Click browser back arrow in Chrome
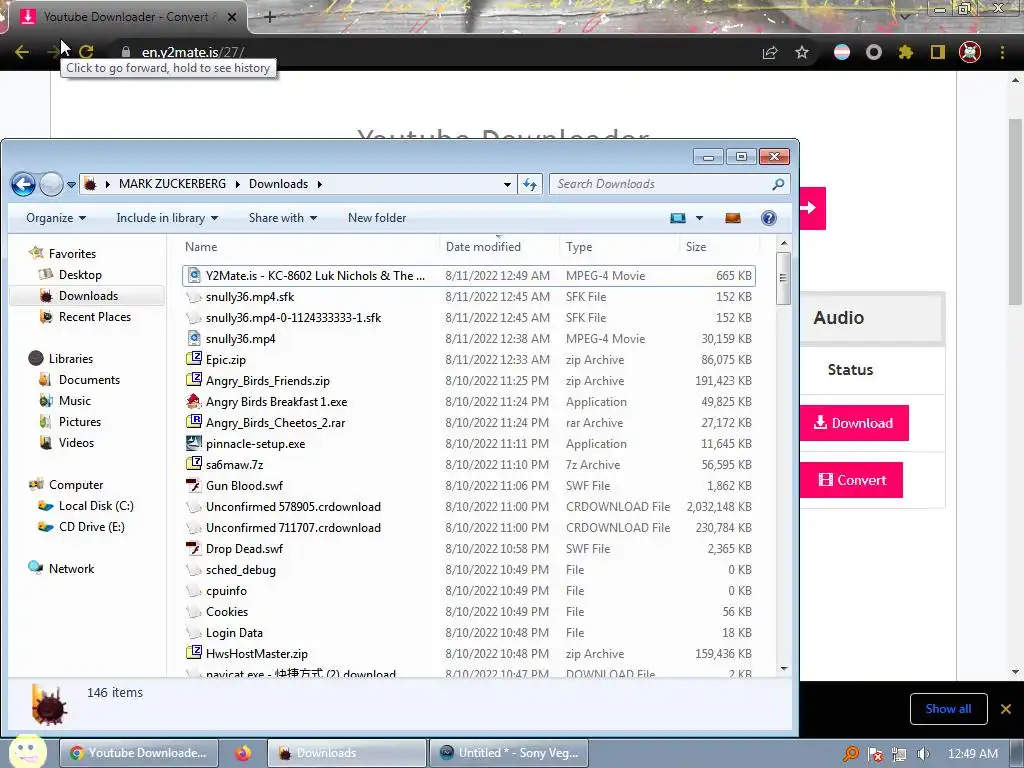Image resolution: width=1024 pixels, height=768 pixels. [22, 52]
